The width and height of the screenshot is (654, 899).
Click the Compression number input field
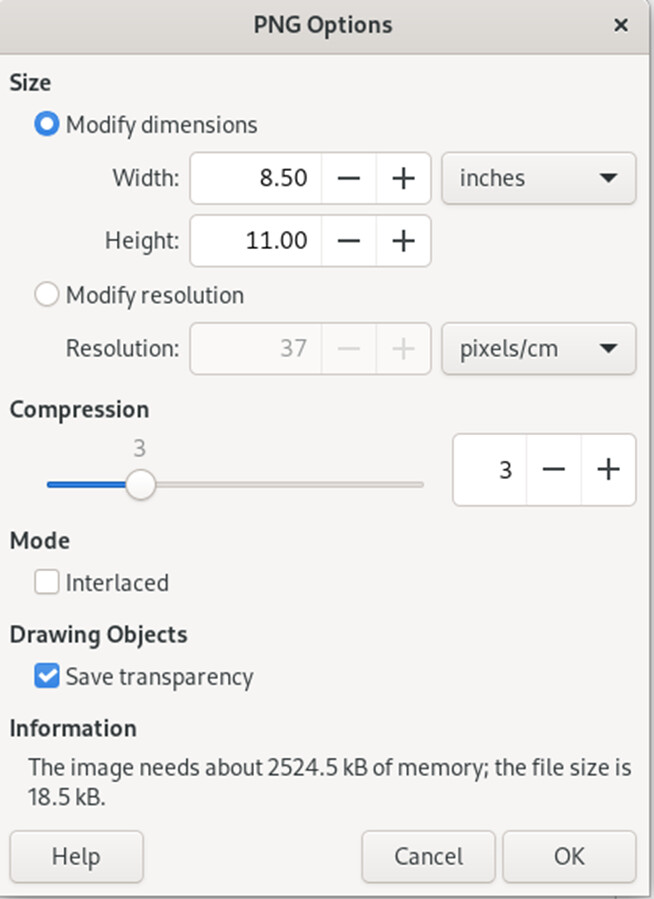(490, 470)
